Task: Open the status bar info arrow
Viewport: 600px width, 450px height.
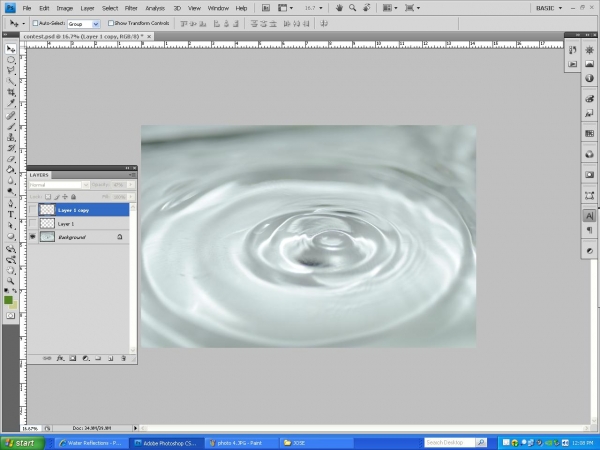Action: (135, 428)
